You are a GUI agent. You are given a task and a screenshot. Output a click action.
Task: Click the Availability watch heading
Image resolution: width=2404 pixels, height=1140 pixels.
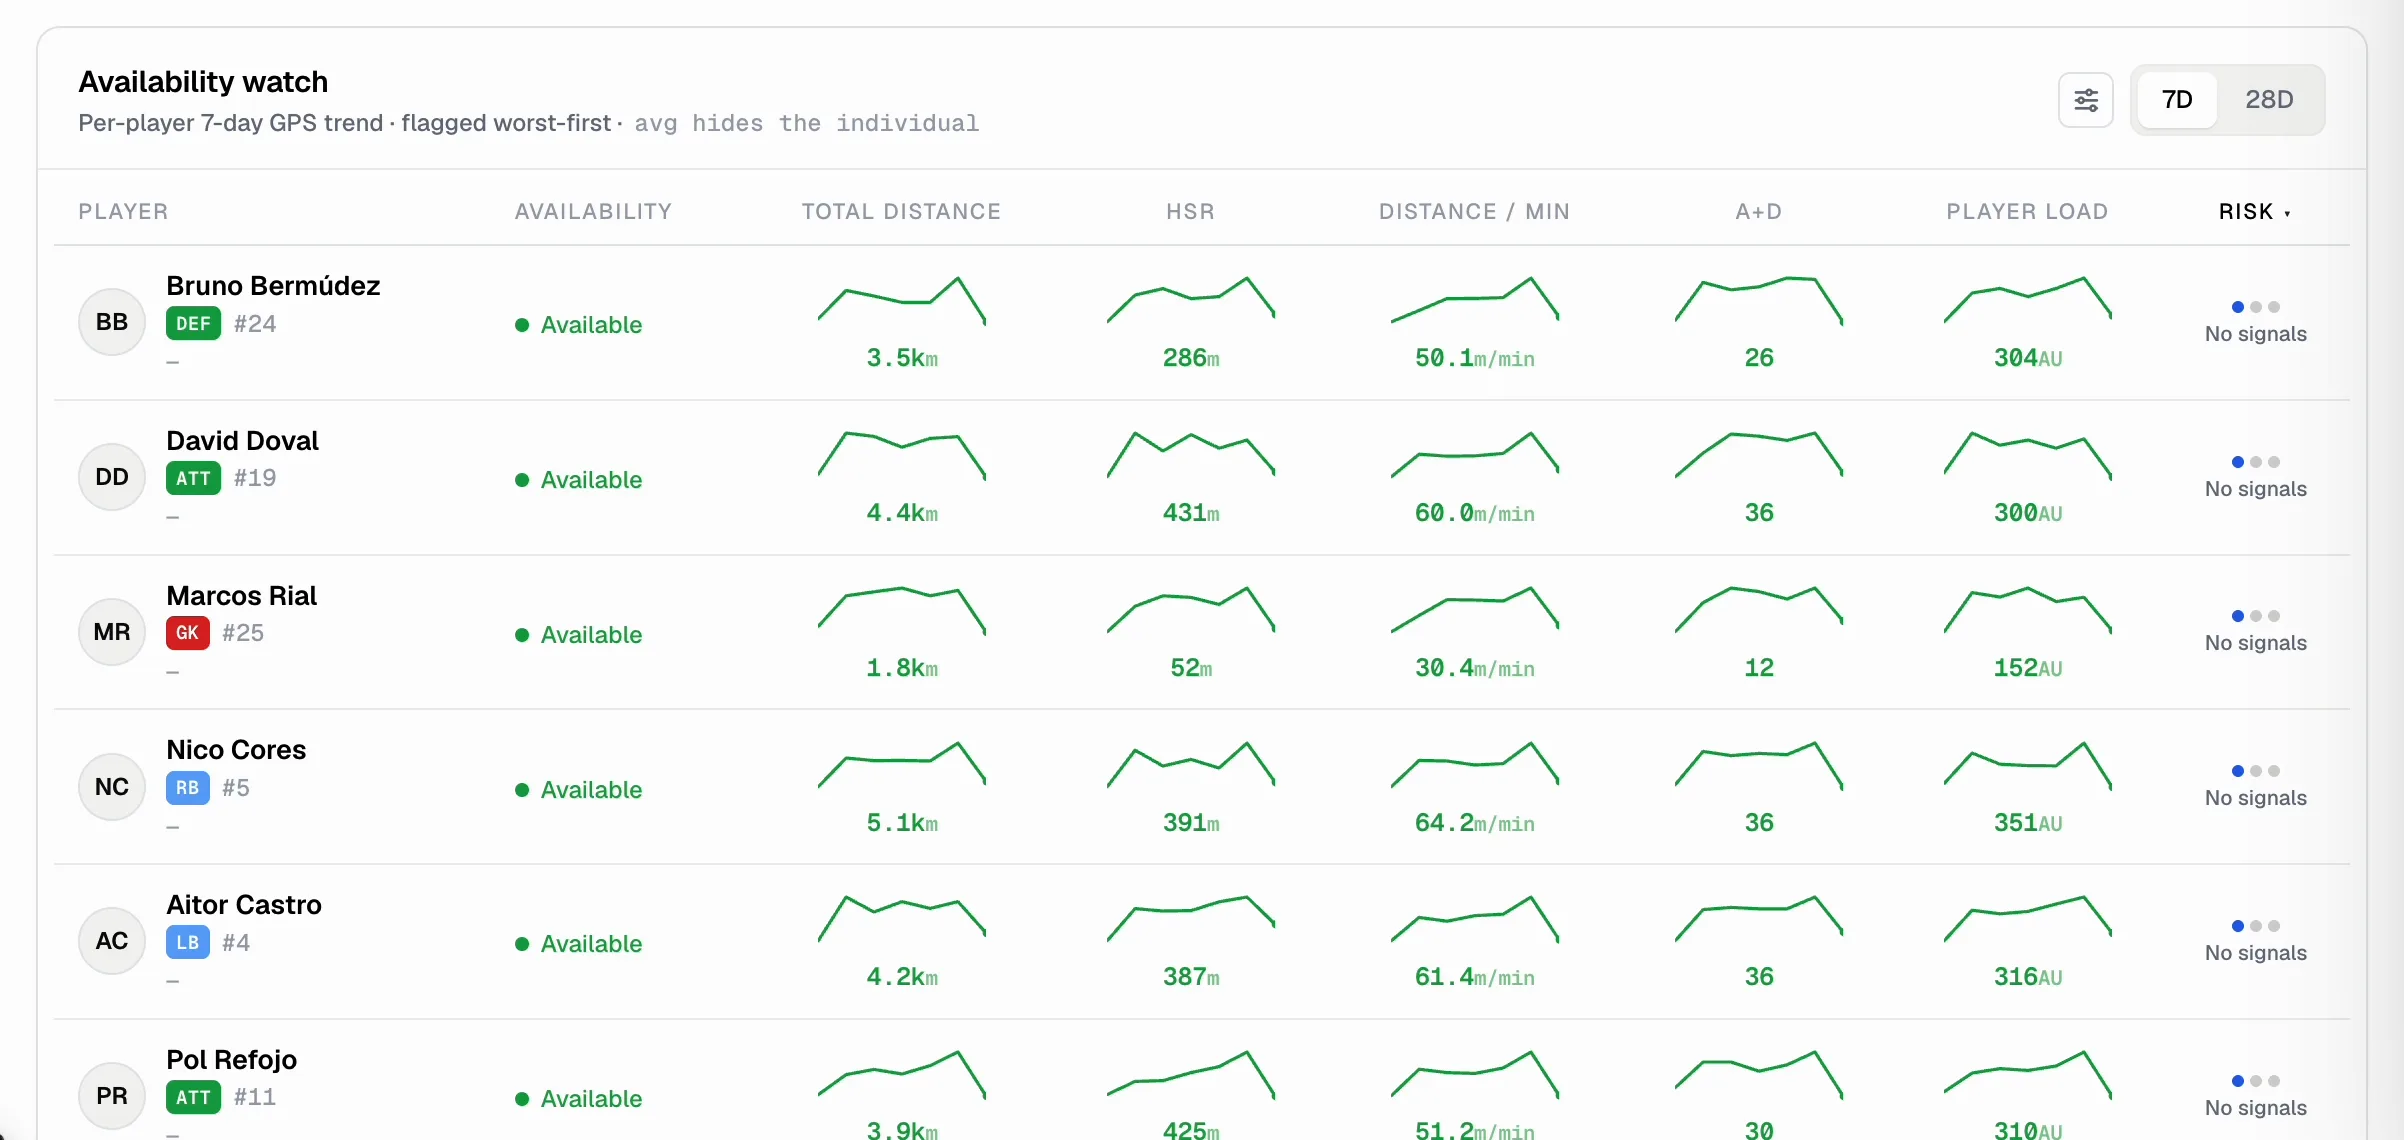(x=203, y=82)
